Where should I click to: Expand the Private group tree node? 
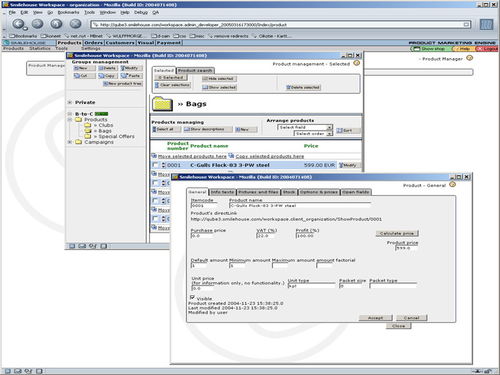click(x=70, y=102)
